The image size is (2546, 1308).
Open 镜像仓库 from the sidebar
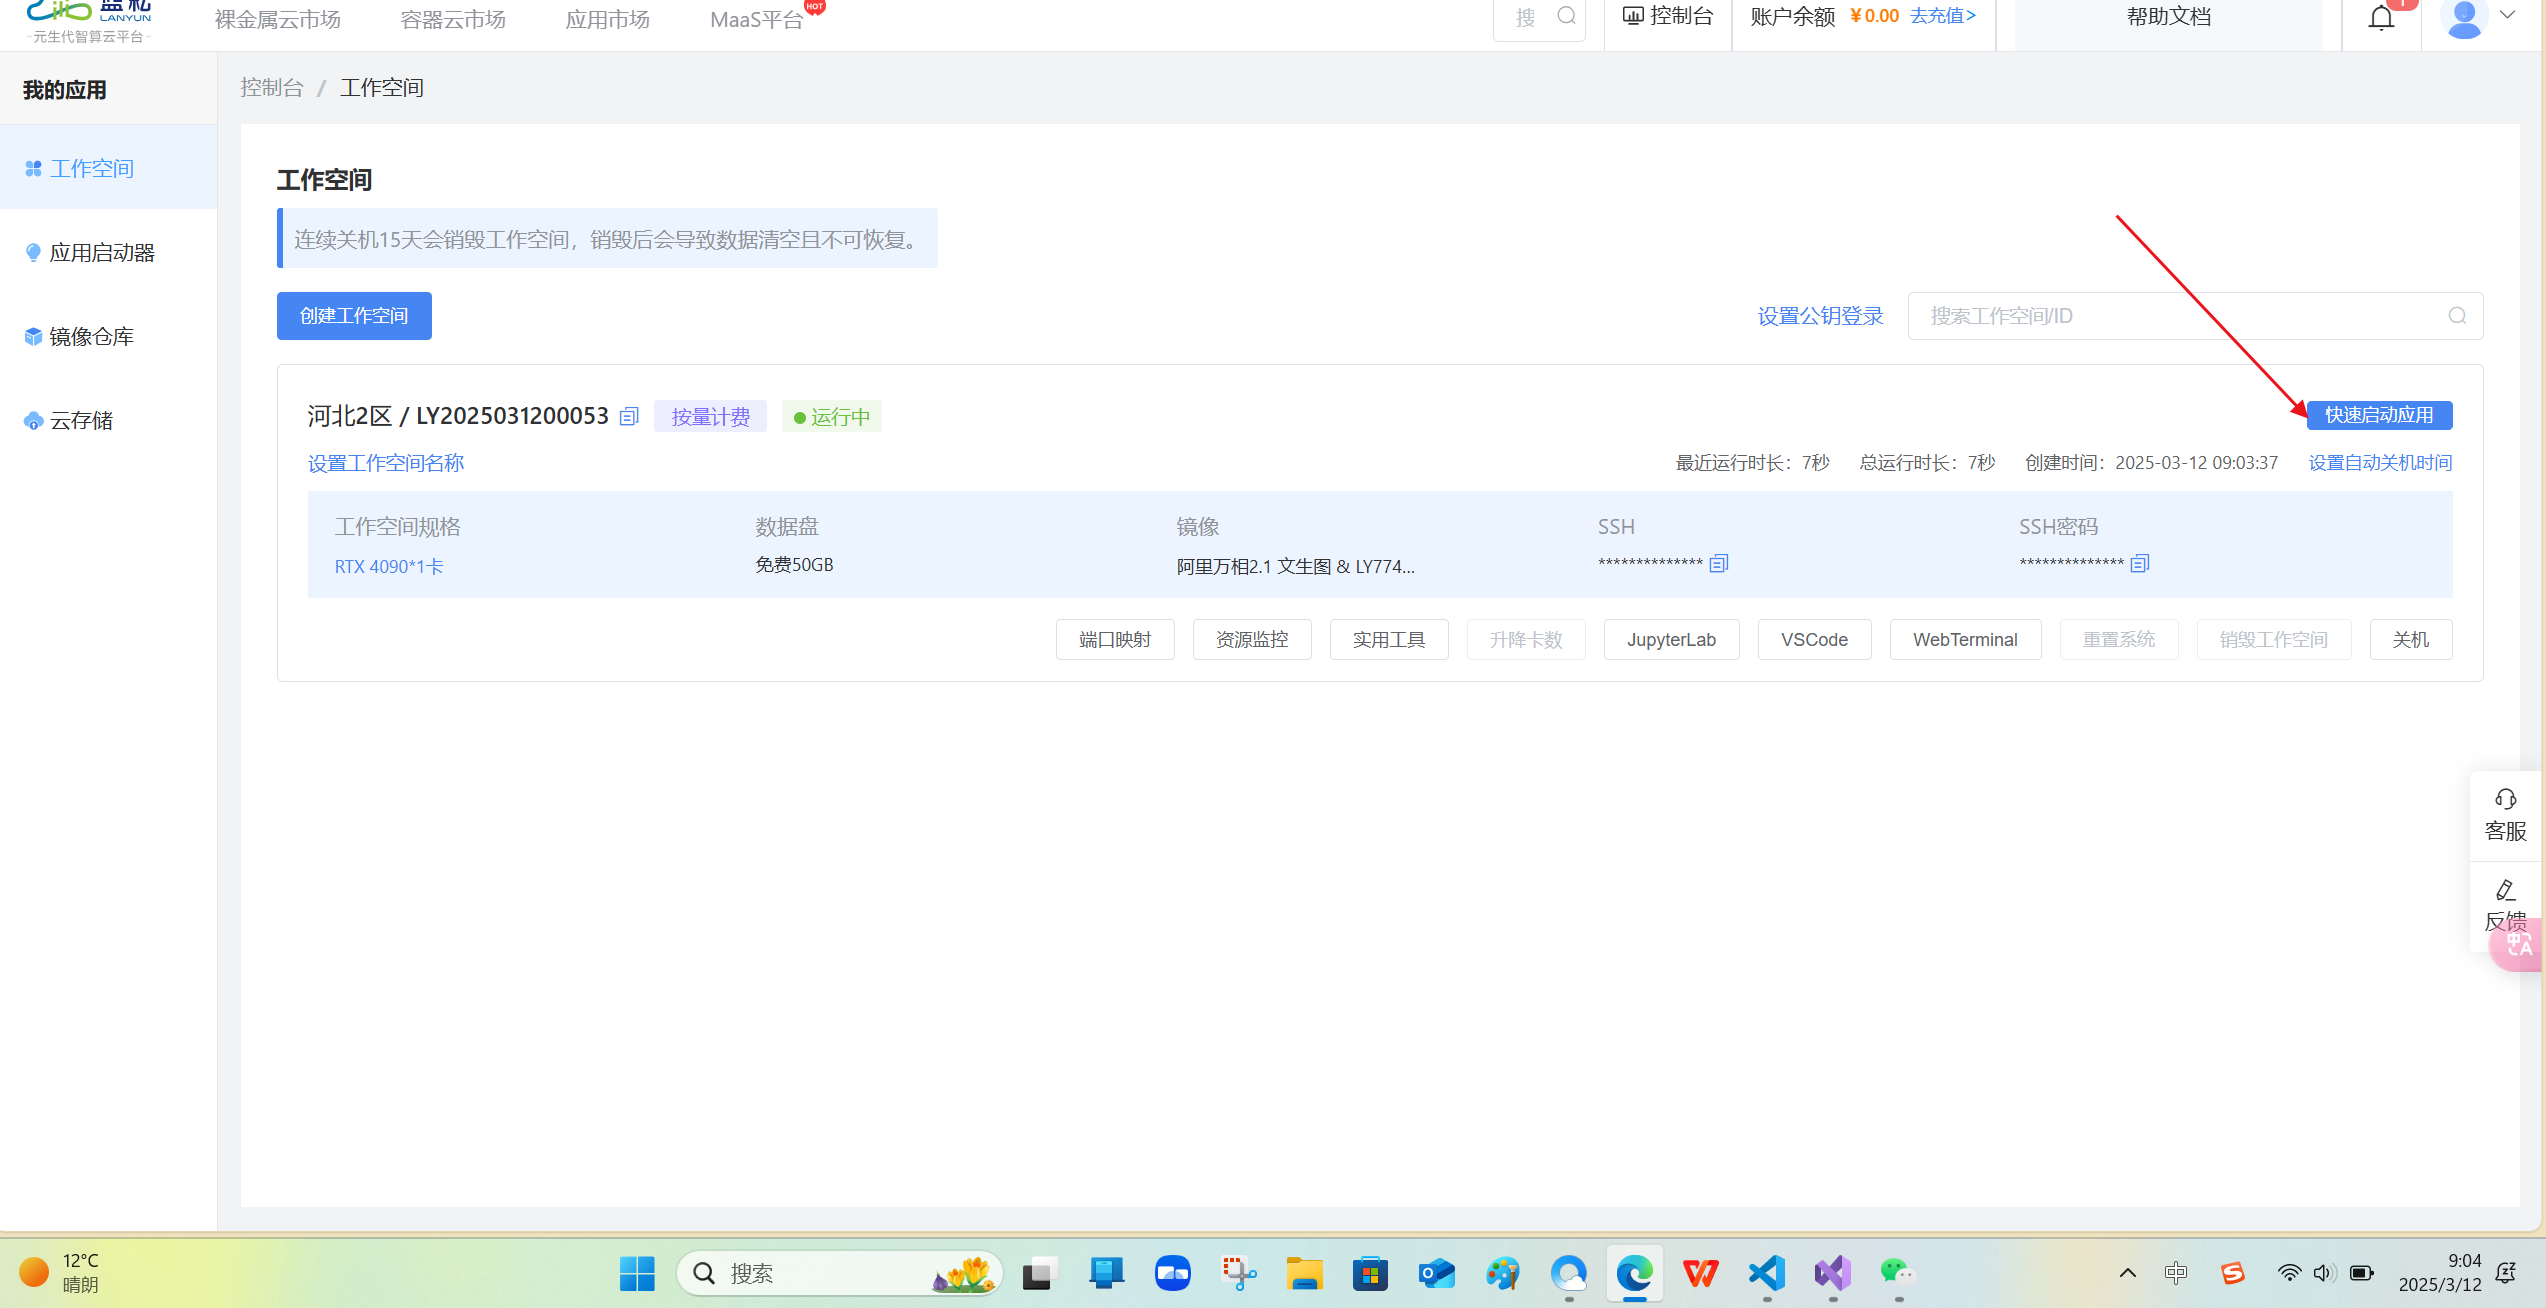click(92, 336)
